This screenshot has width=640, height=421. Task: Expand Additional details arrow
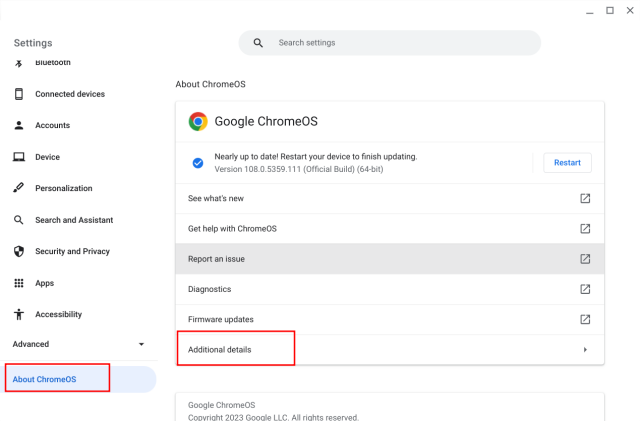[585, 350]
